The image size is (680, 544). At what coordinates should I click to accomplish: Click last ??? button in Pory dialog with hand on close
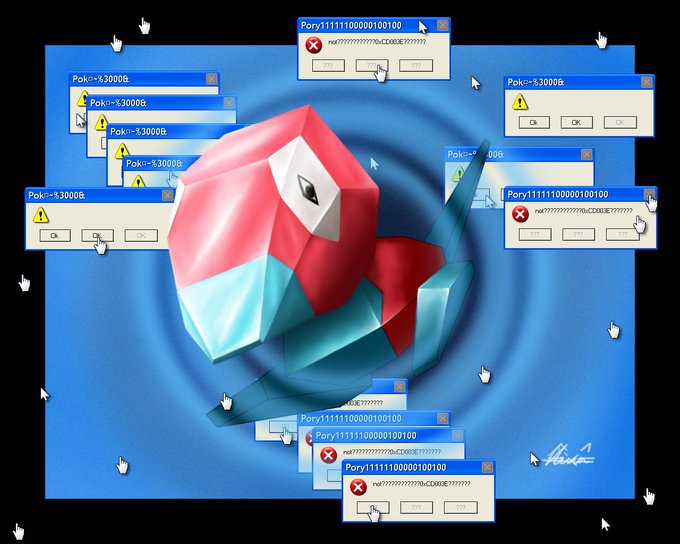coord(622,235)
